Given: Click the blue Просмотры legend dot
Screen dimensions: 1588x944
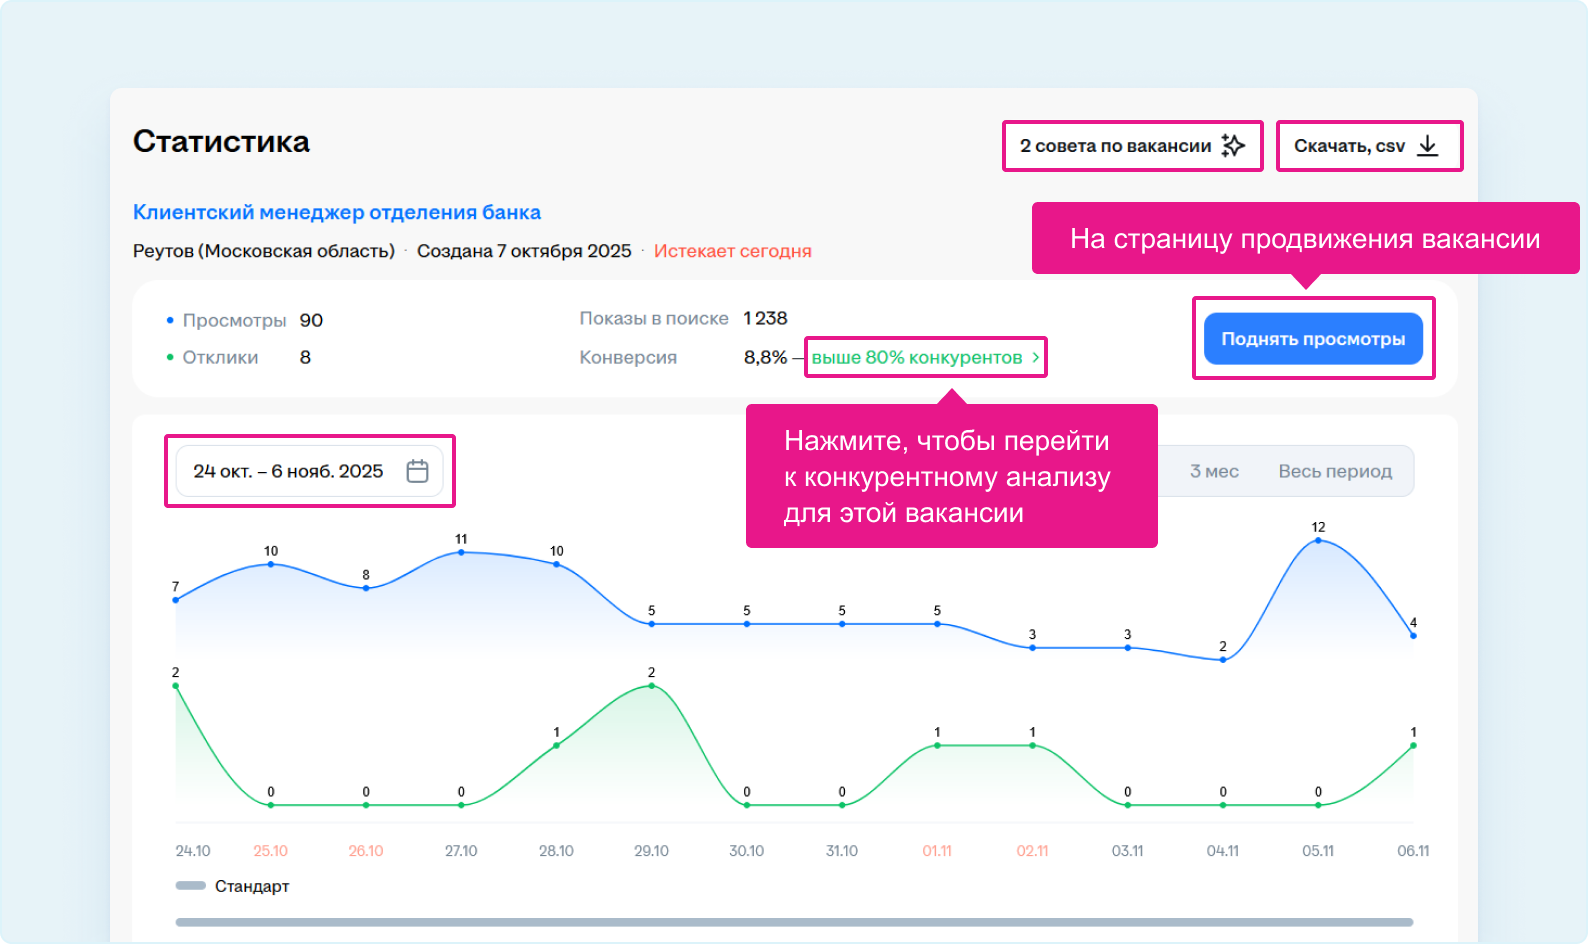Looking at the screenshot, I should pyautogui.click(x=170, y=321).
